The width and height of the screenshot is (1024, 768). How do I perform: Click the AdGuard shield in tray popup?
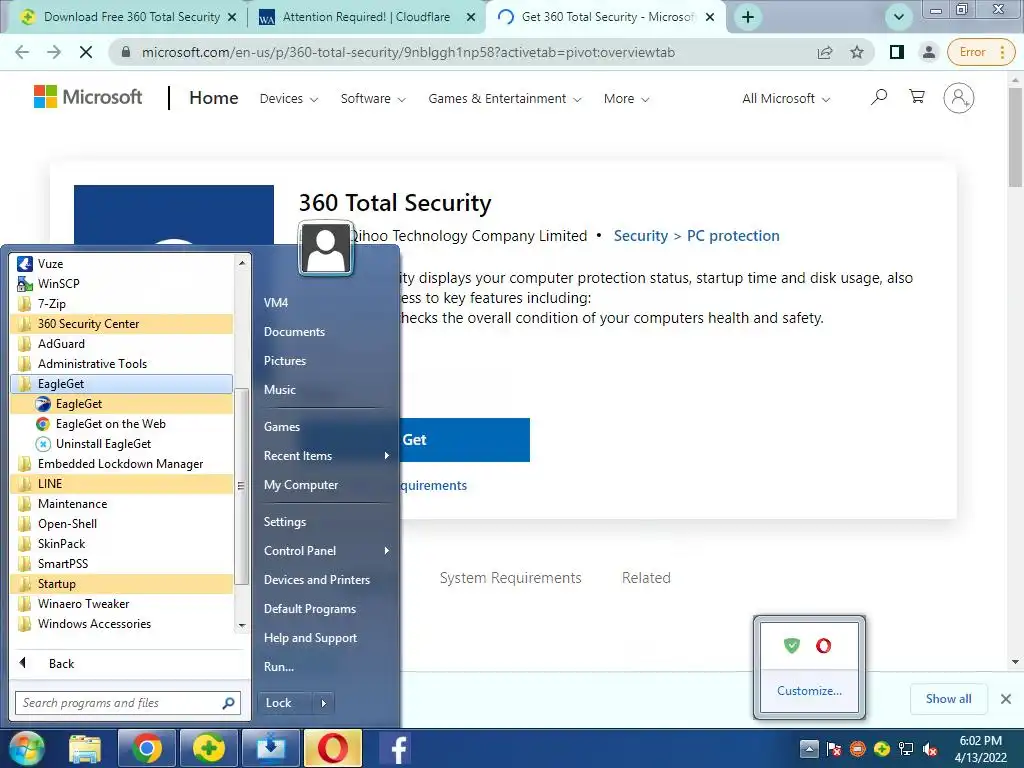792,646
